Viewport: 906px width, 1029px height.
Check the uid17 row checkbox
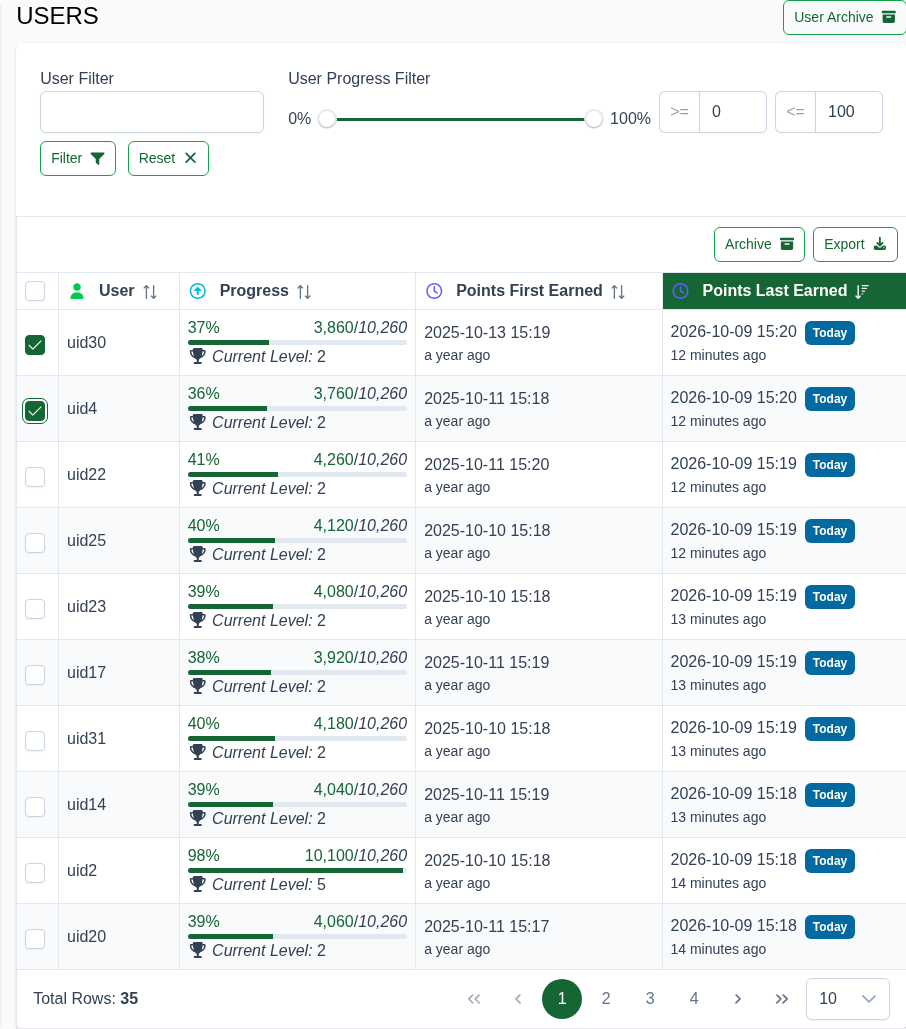pyautogui.click(x=35, y=675)
